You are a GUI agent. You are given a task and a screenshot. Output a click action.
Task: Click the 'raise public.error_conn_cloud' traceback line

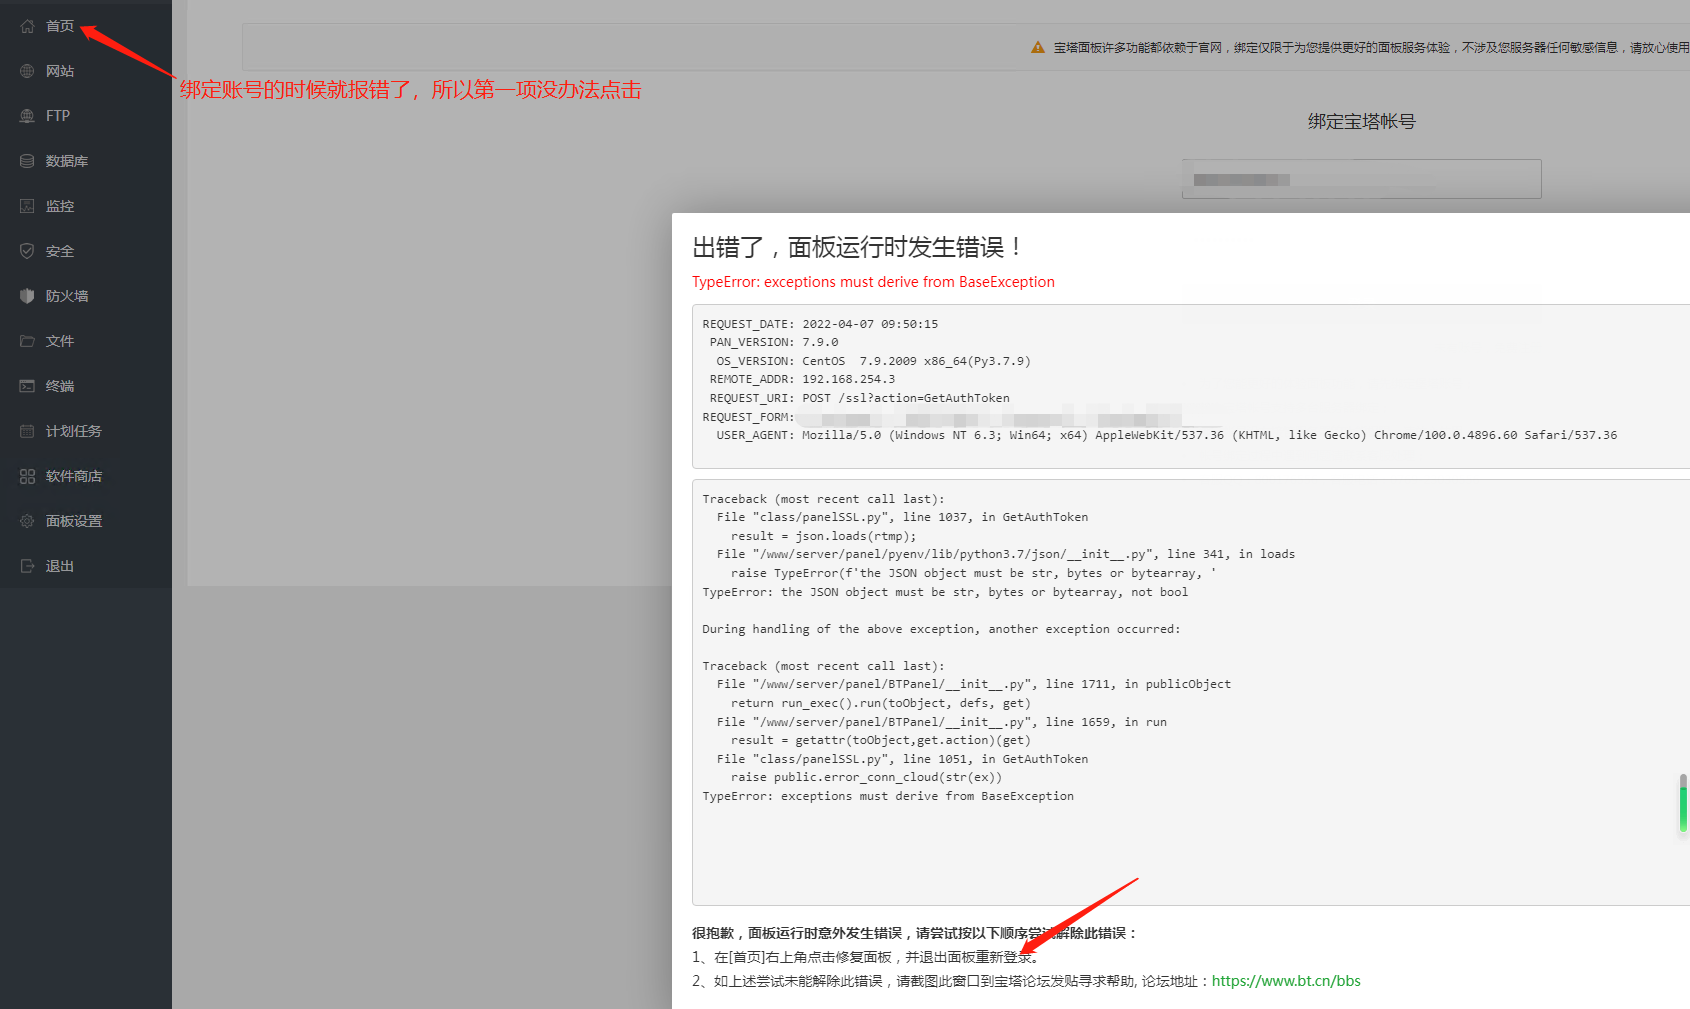coord(866,777)
